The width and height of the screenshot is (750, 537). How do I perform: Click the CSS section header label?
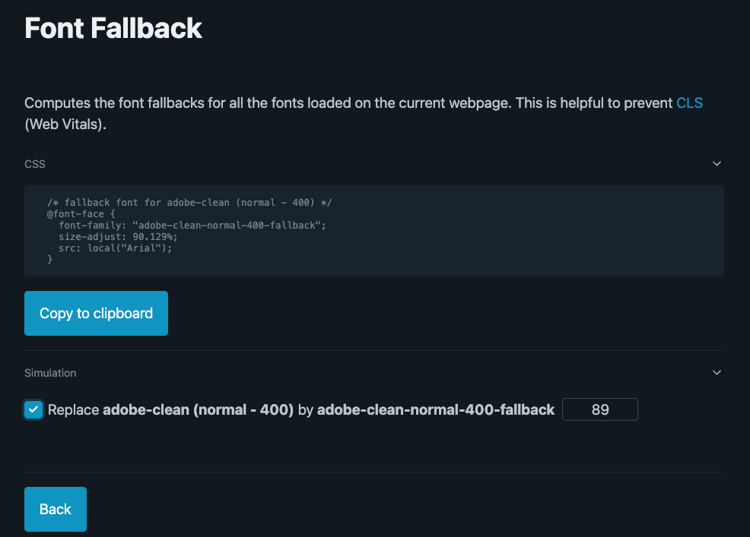tap(35, 164)
